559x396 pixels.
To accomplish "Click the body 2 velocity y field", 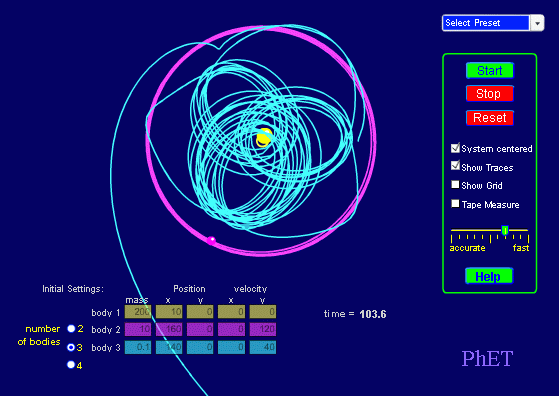I will 263,329.
